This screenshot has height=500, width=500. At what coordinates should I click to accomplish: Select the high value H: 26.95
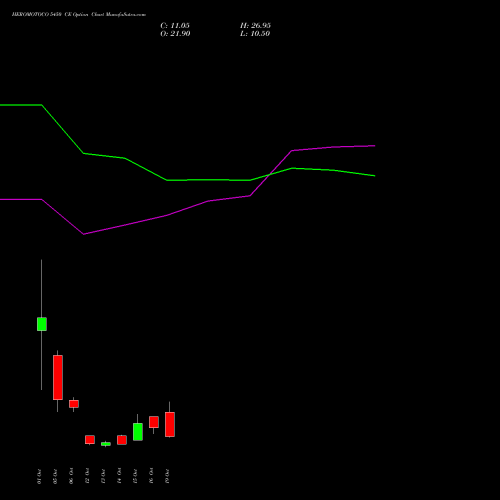point(255,26)
